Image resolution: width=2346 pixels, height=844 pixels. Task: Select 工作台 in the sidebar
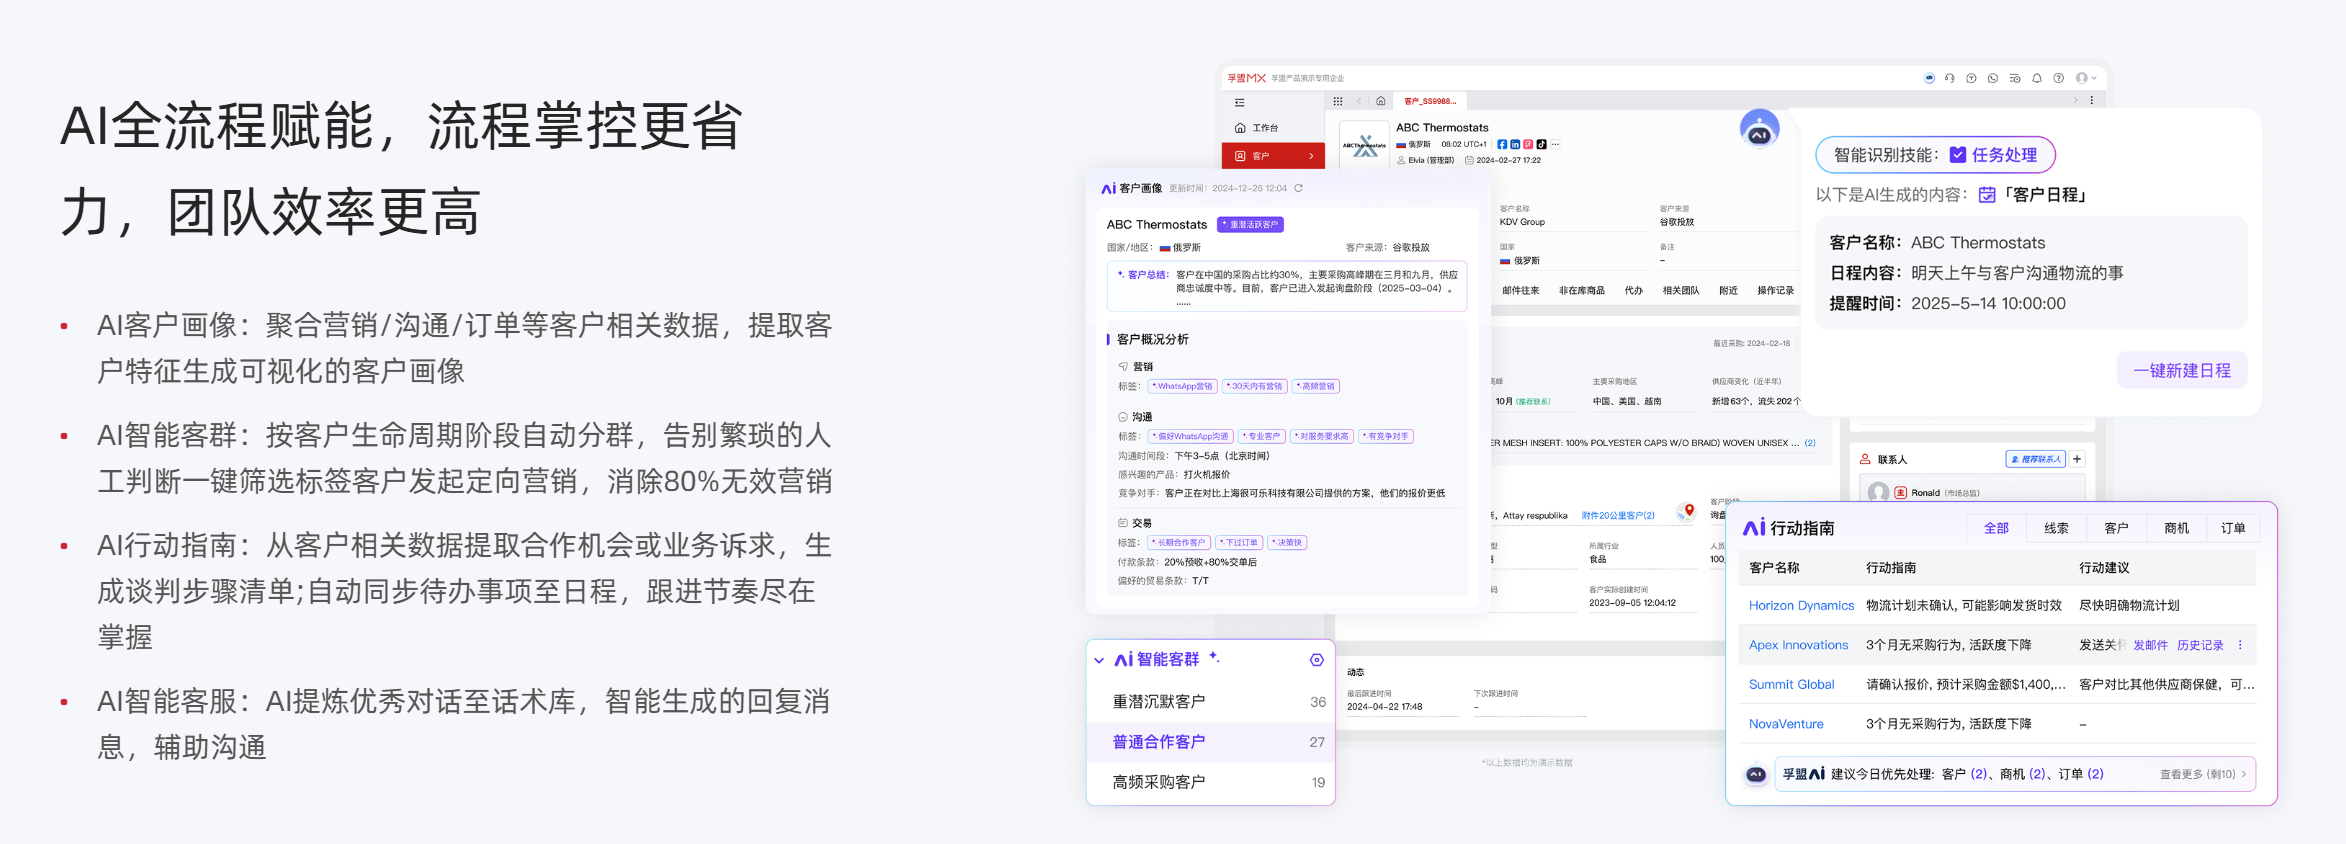(1273, 128)
